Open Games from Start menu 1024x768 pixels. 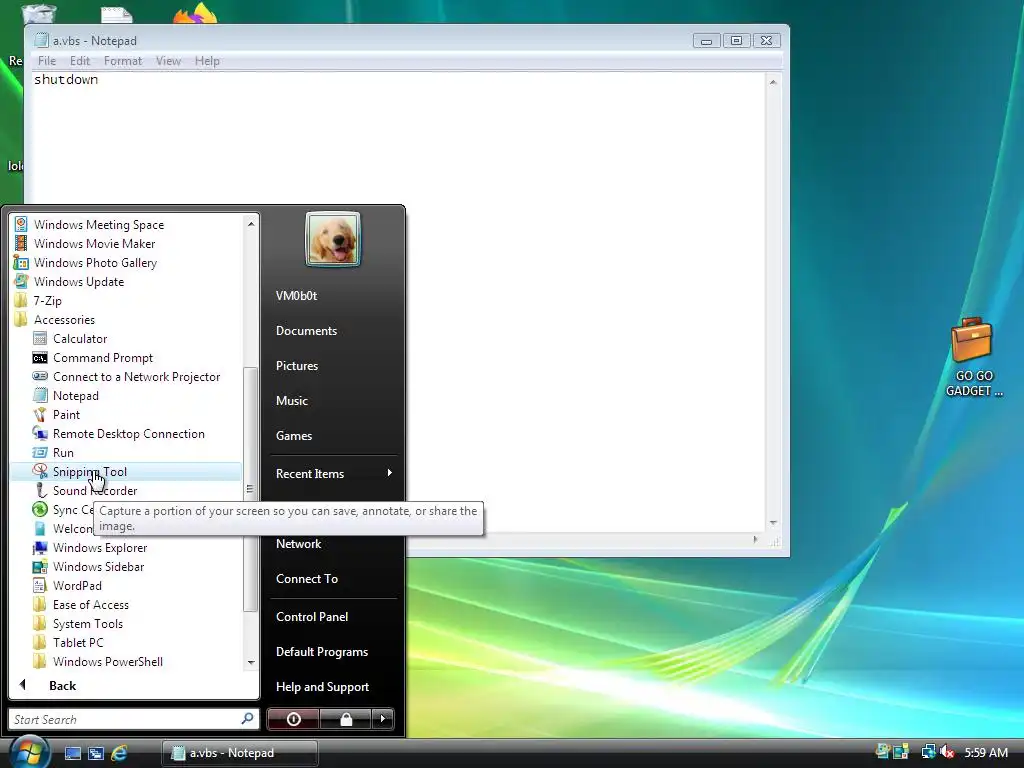point(294,436)
